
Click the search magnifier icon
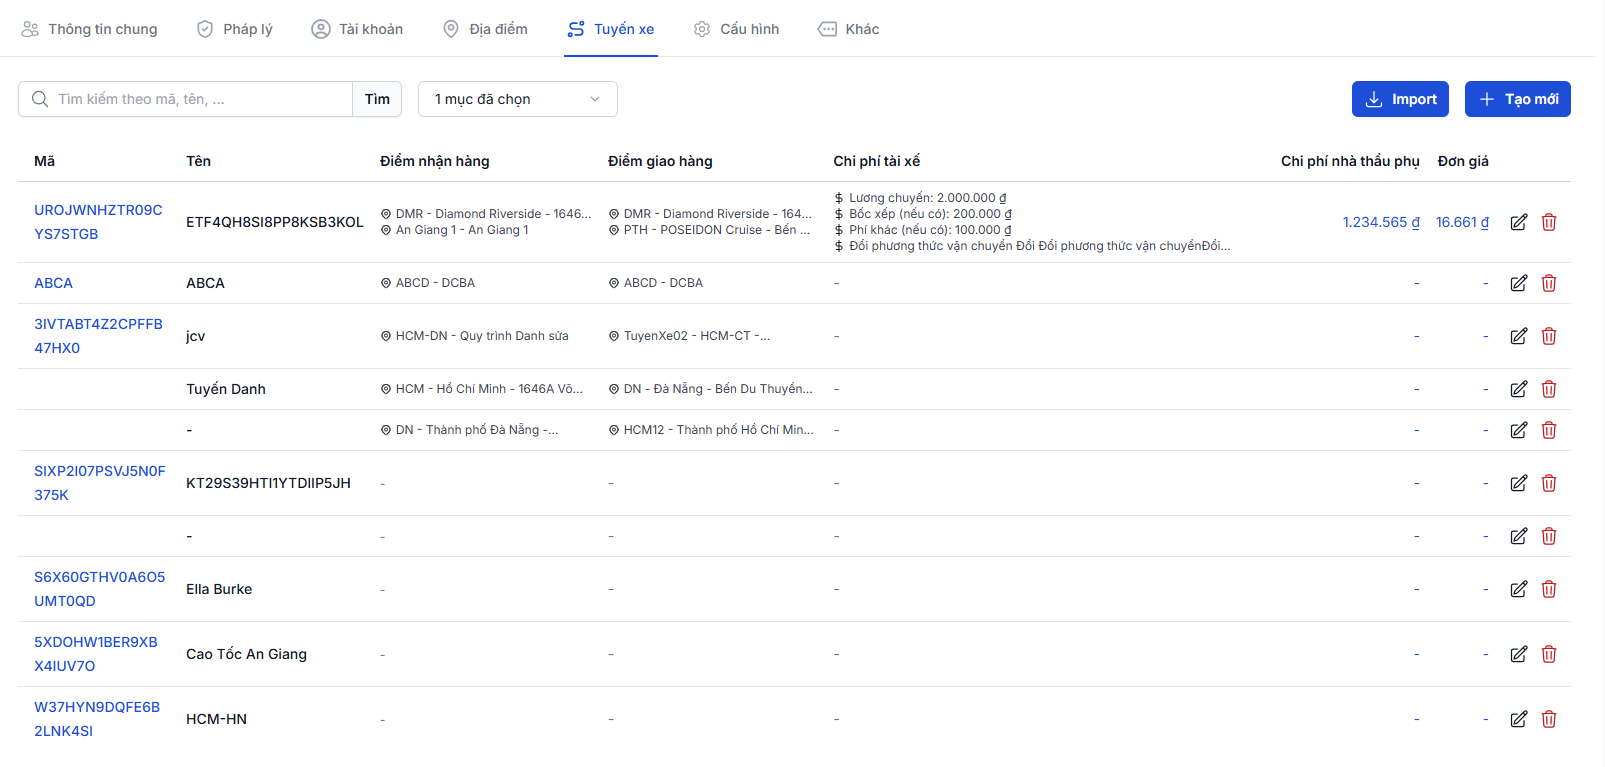pos(40,99)
